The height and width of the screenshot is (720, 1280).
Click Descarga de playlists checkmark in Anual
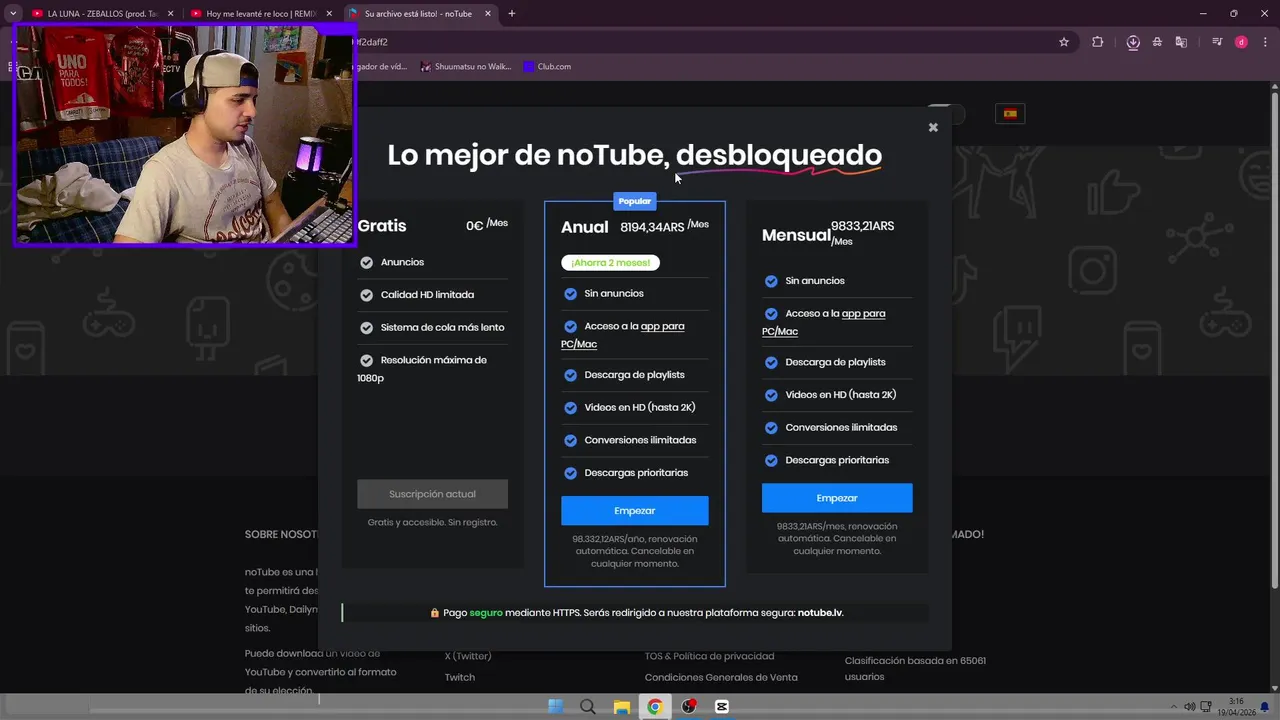pos(570,375)
